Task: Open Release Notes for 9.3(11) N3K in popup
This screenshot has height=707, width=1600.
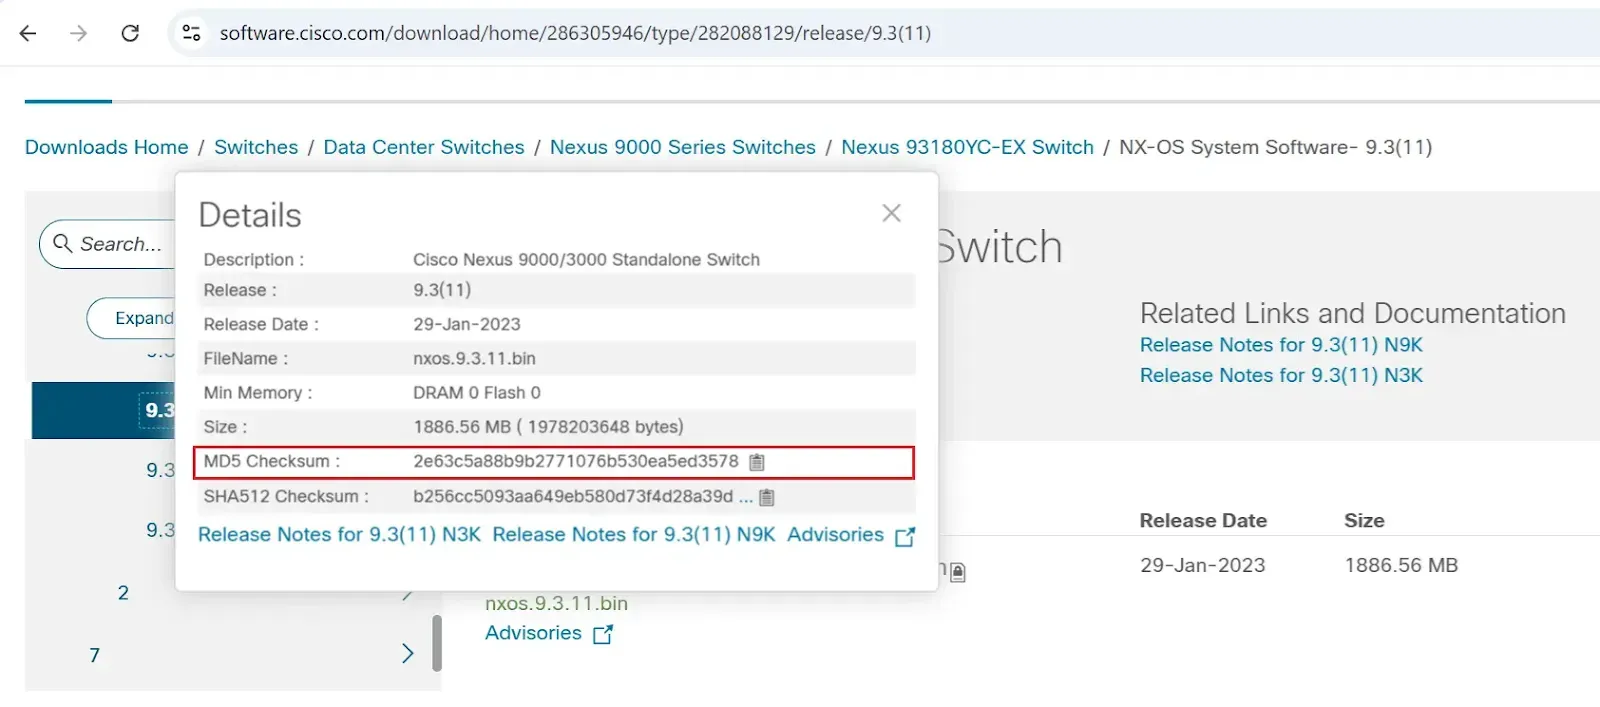Action: [x=339, y=535]
